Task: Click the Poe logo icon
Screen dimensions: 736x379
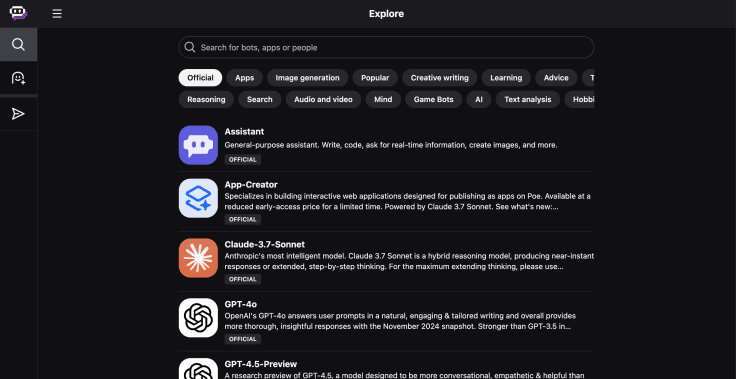Action: tap(18, 13)
